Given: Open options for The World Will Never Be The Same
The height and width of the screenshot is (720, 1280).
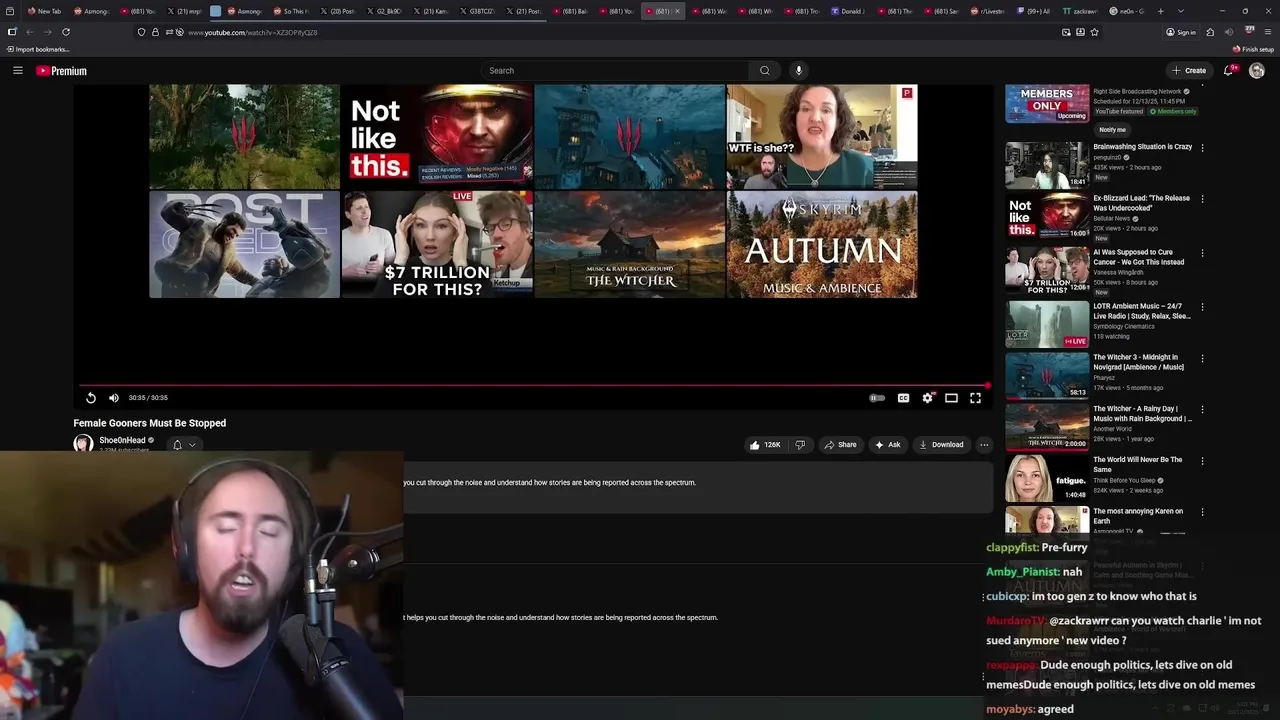Looking at the screenshot, I should coord(1202,461).
